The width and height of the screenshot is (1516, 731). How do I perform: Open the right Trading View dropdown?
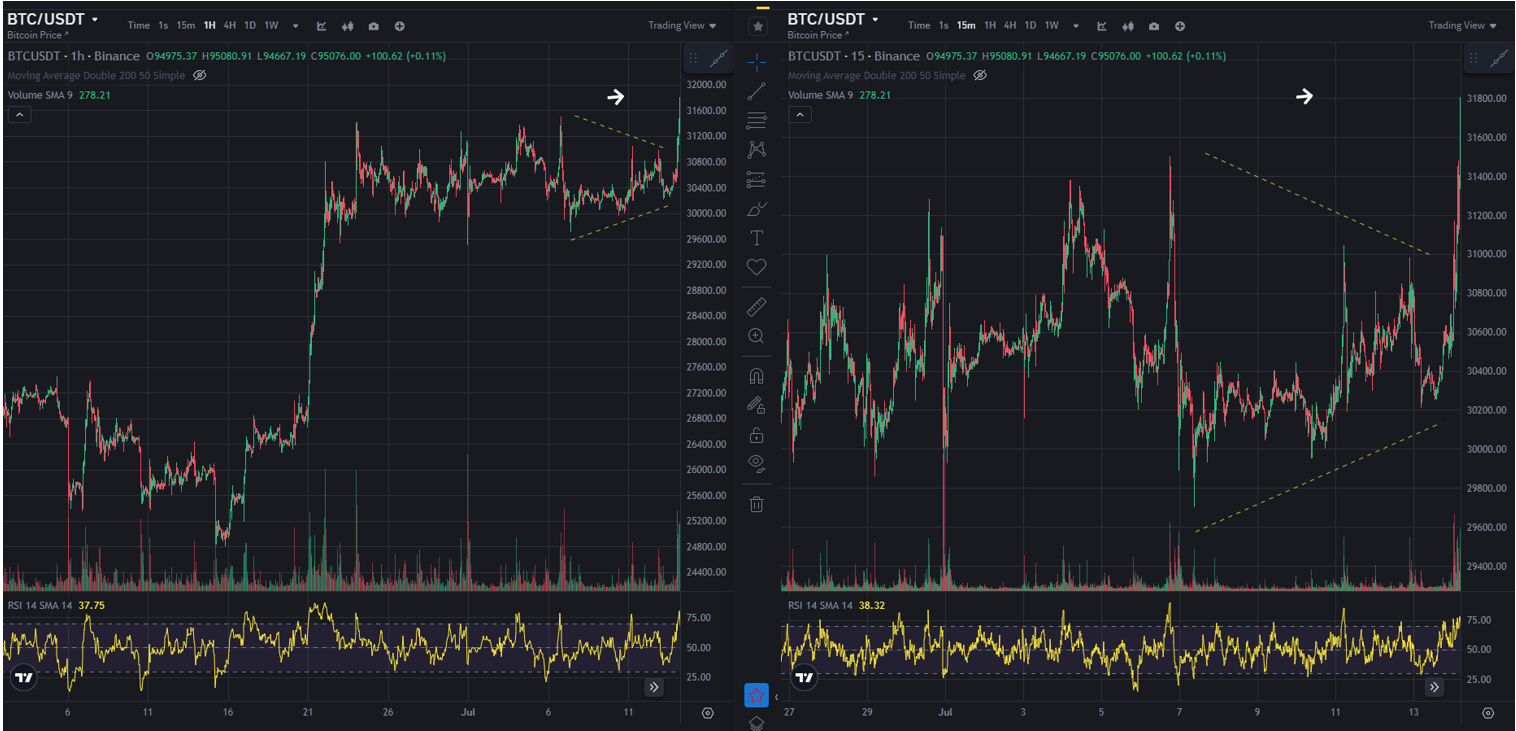tap(1463, 25)
